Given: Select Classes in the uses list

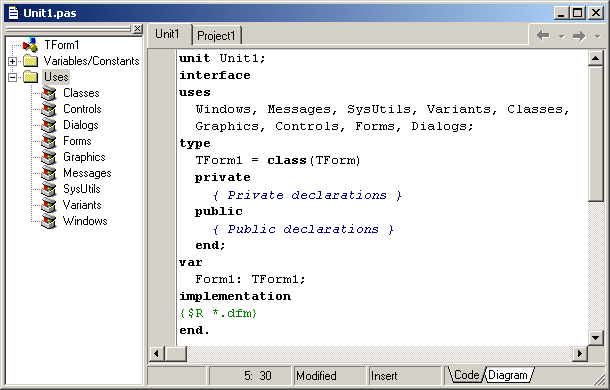Looking at the screenshot, I should [81, 93].
